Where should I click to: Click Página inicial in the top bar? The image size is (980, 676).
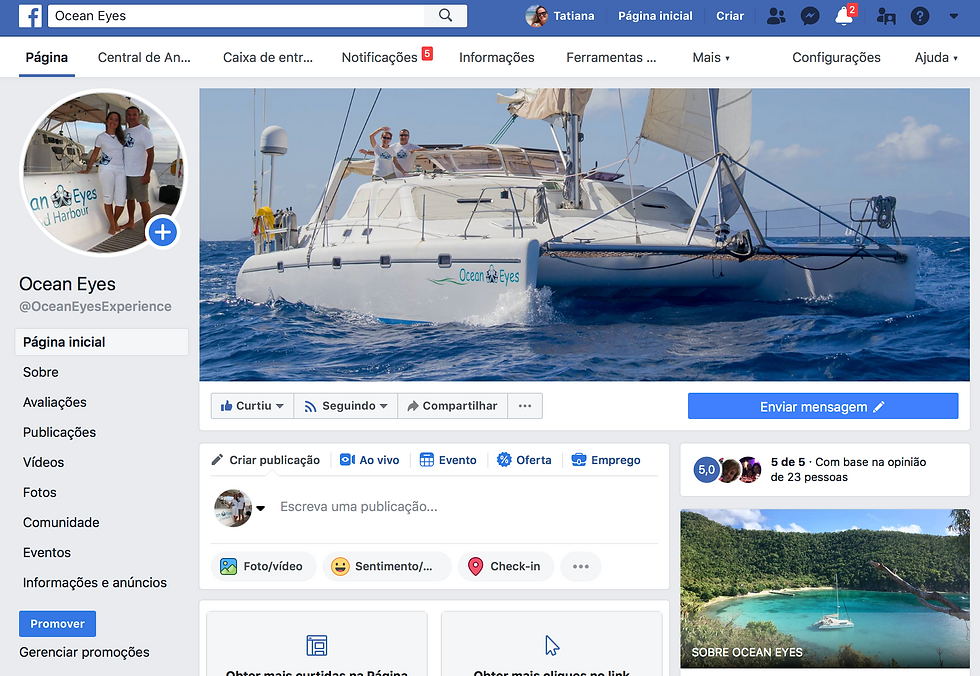[655, 16]
